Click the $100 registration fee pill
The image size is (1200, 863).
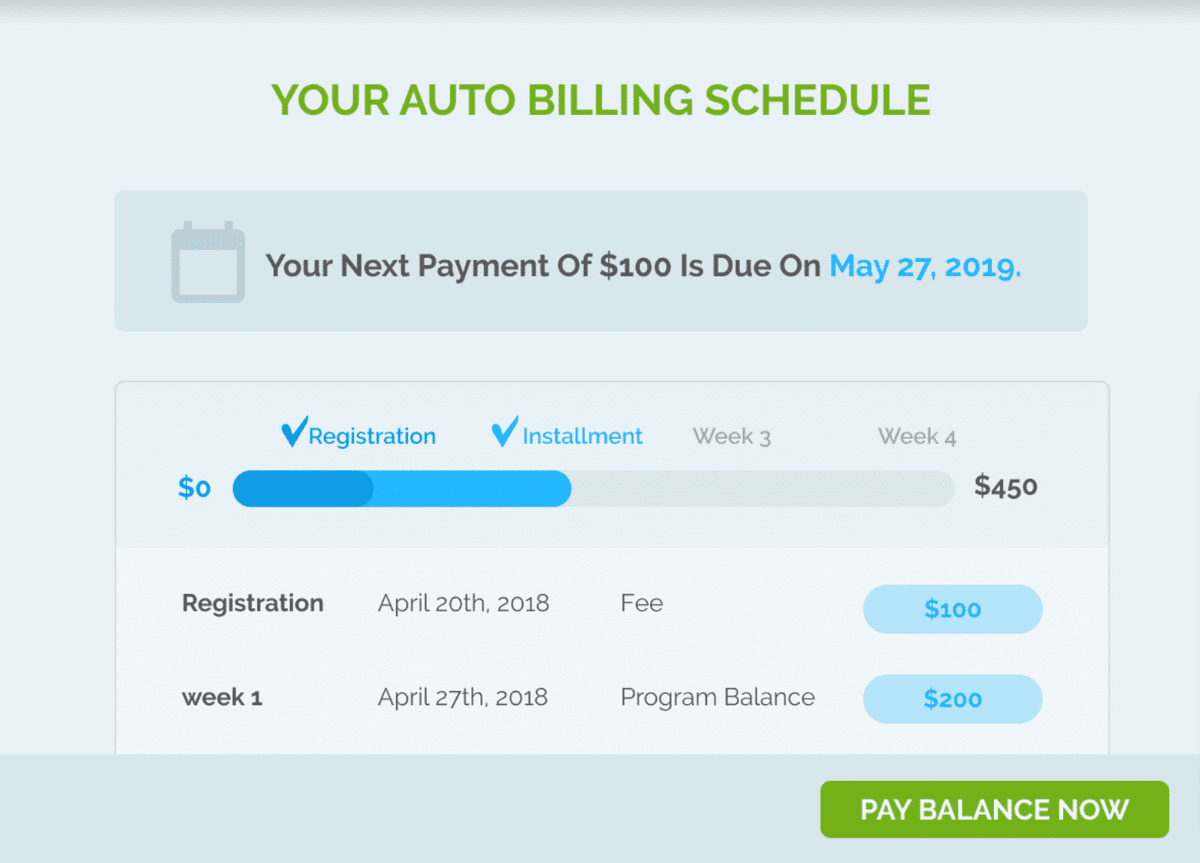(x=952, y=609)
